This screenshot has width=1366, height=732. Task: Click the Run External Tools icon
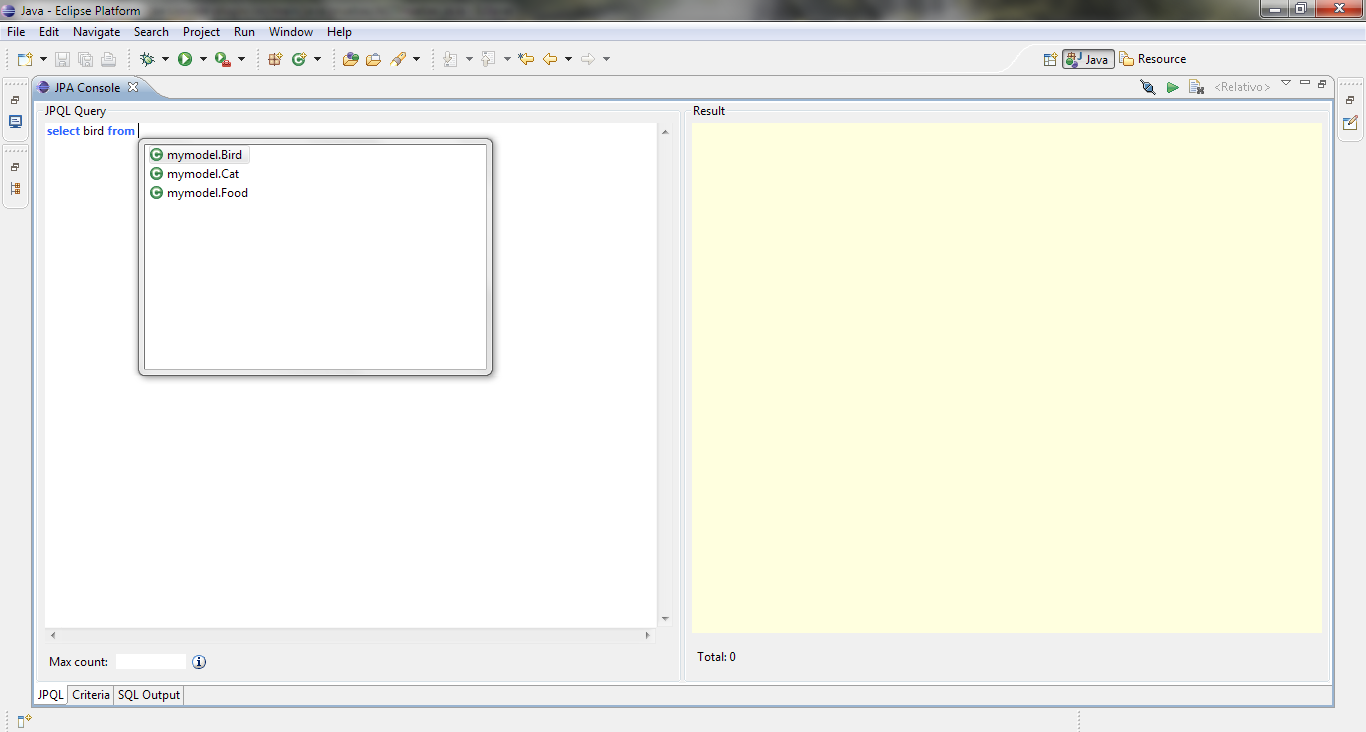pyautogui.click(x=223, y=60)
